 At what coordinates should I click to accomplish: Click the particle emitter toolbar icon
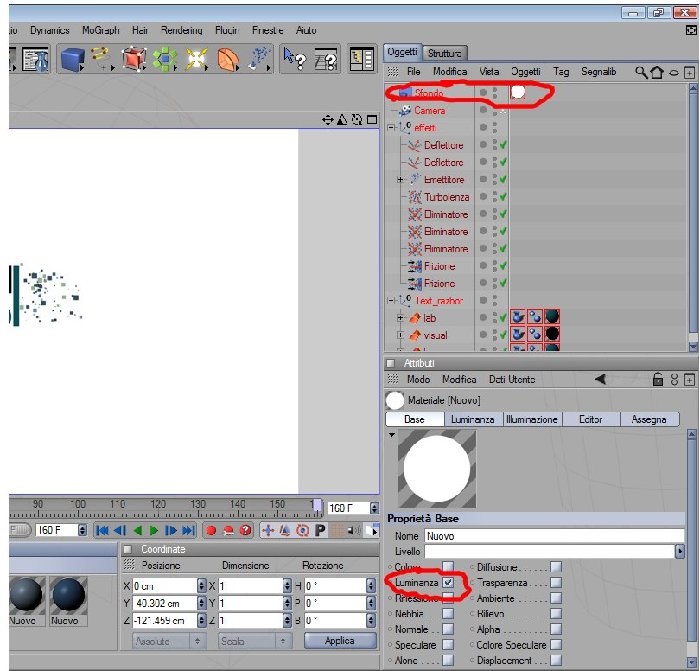coord(259,59)
